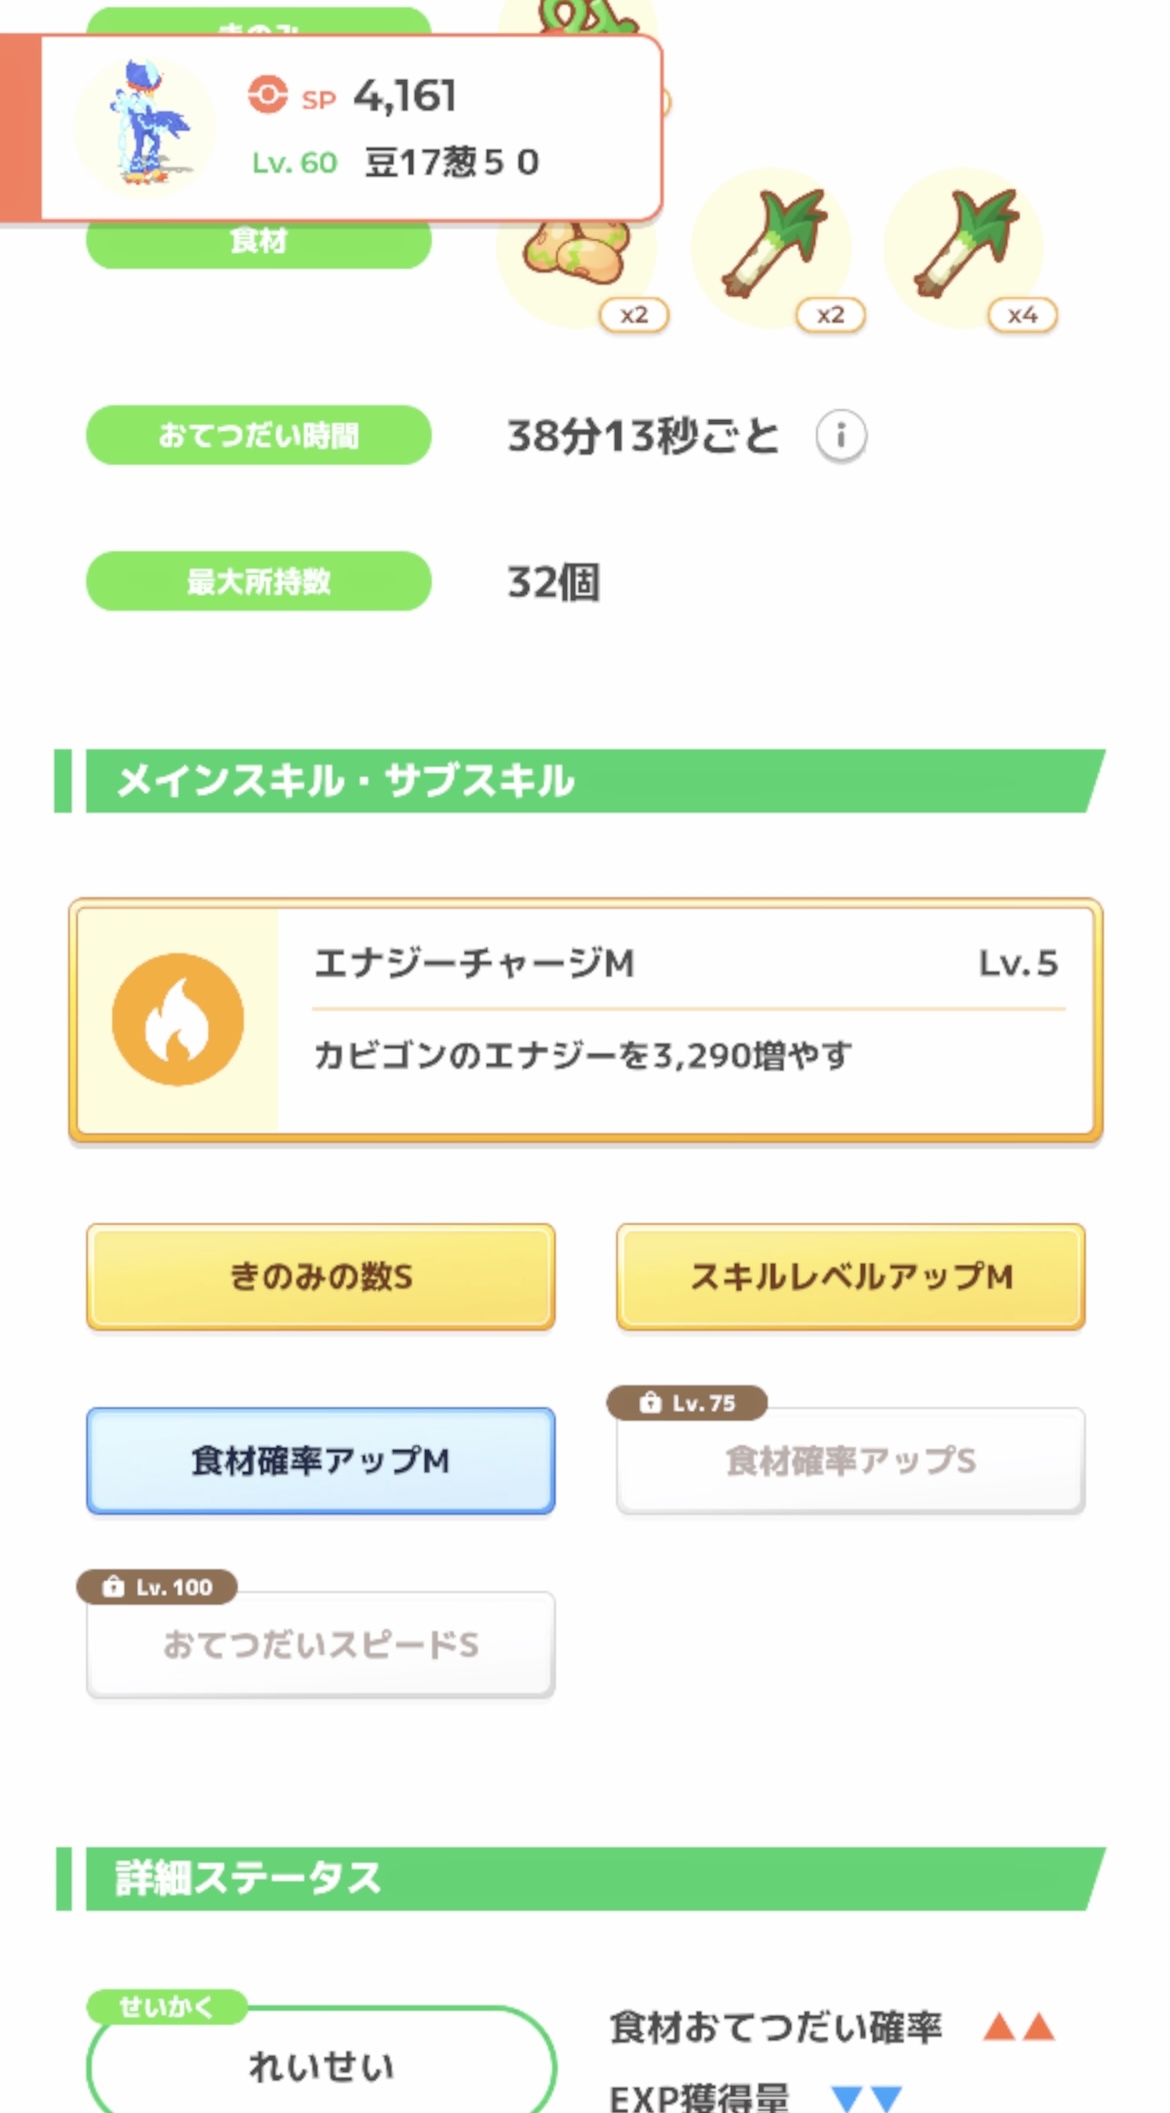Tap the 最大所持数 green label
This screenshot has height=2113, width=1170.
(x=258, y=581)
